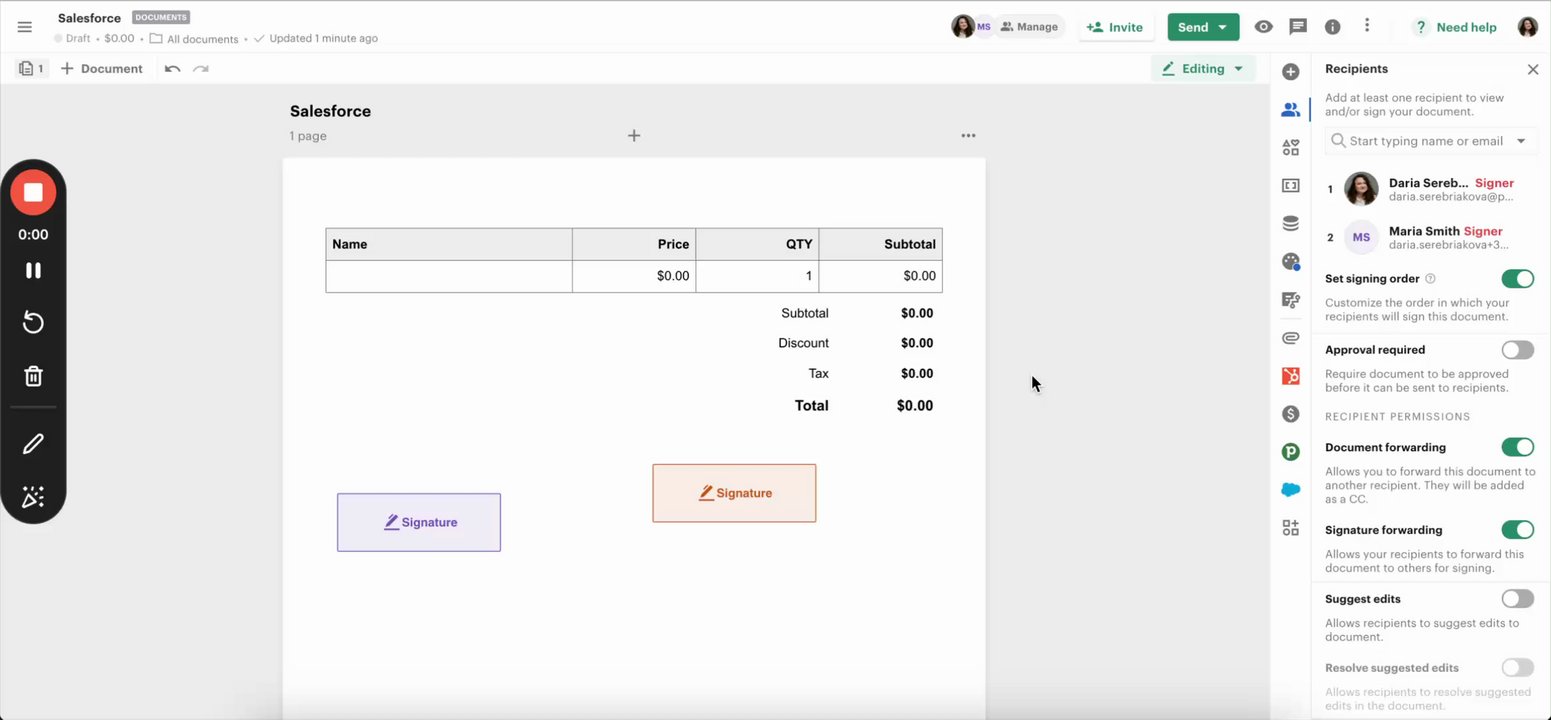Open the content library shapes icon
The width and height of the screenshot is (1551, 720).
coord(1291,148)
